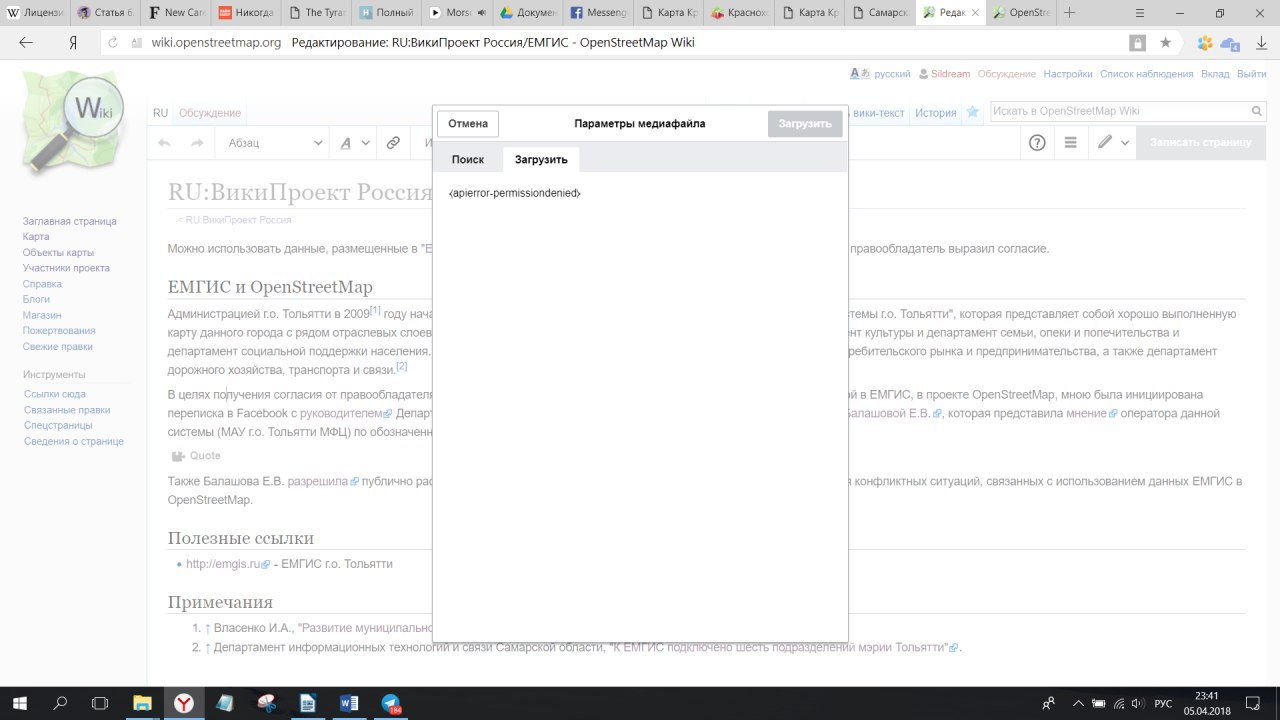This screenshot has width=1280, height=720.
Task: Click the disabled Загрузить button in dialog header
Action: (805, 124)
